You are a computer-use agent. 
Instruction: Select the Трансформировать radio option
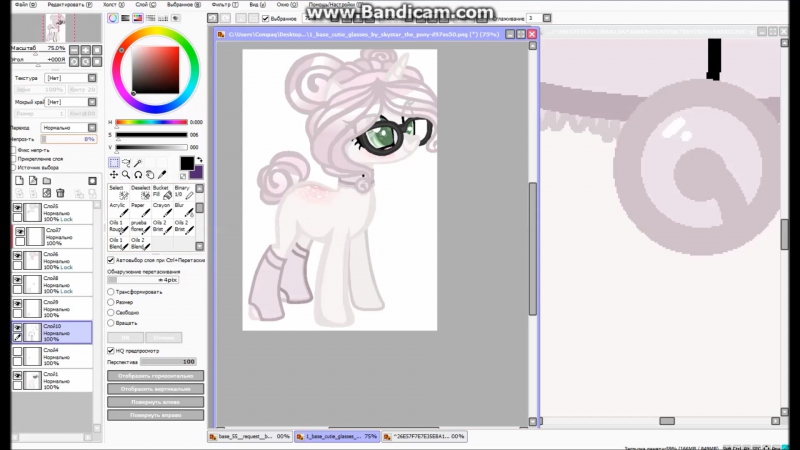(111, 292)
